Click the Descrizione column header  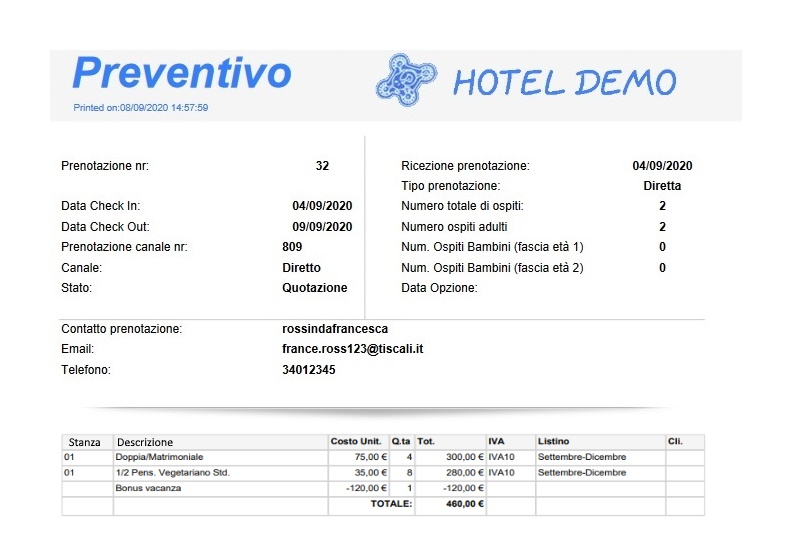[145, 442]
